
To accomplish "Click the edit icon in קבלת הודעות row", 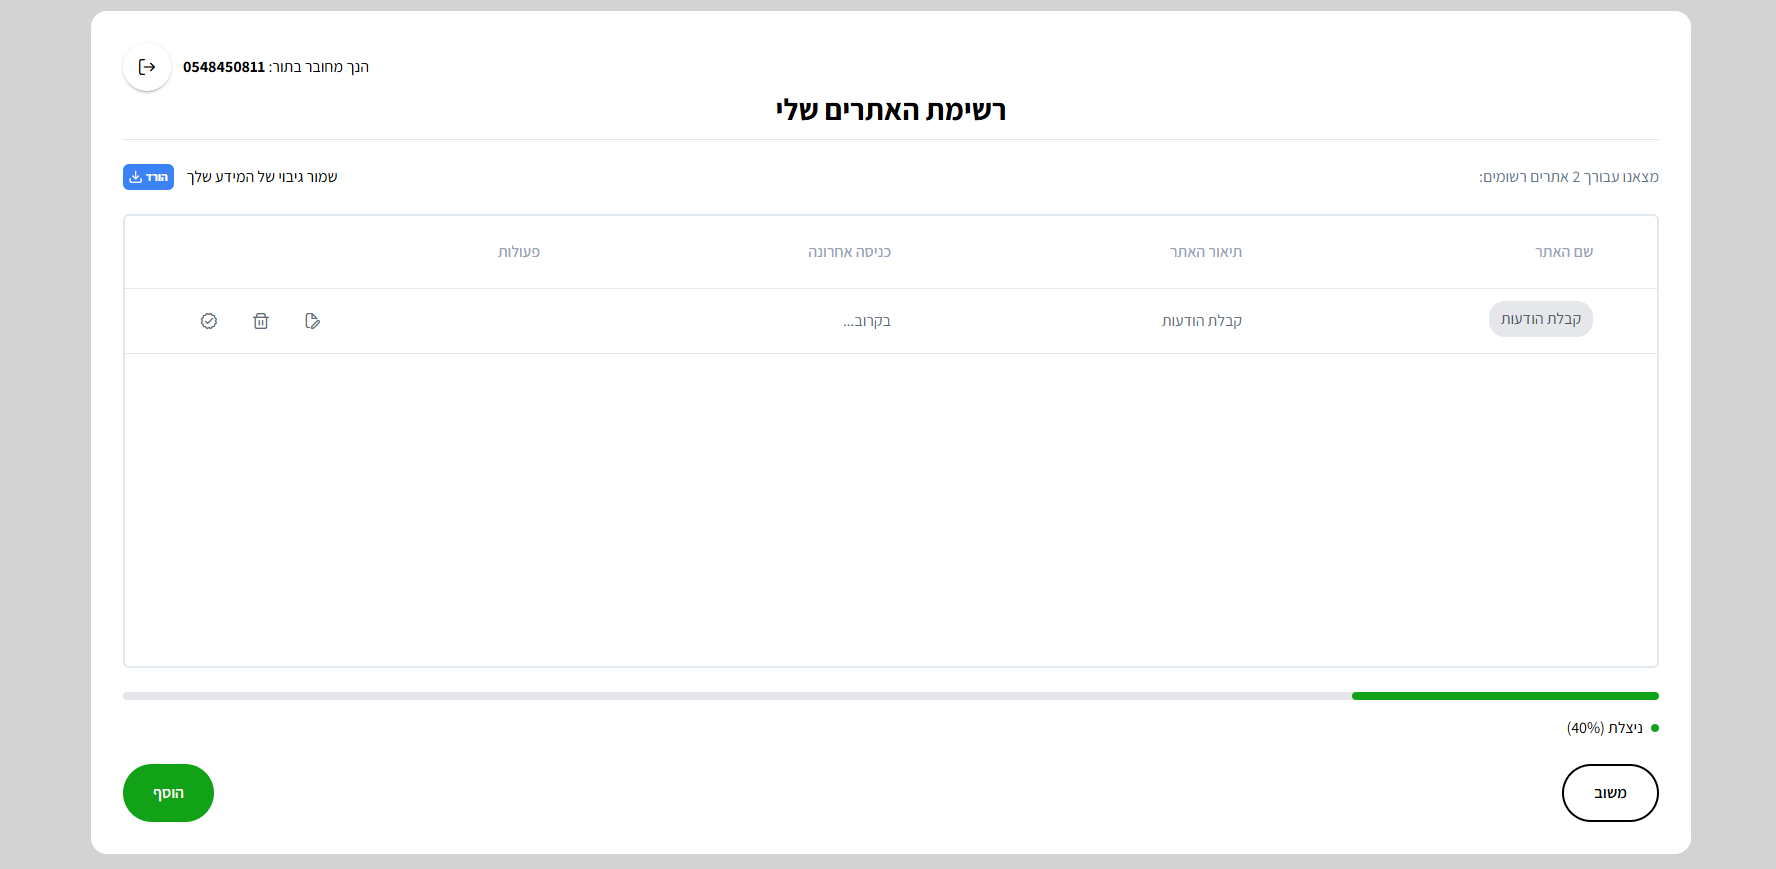I will [313, 321].
